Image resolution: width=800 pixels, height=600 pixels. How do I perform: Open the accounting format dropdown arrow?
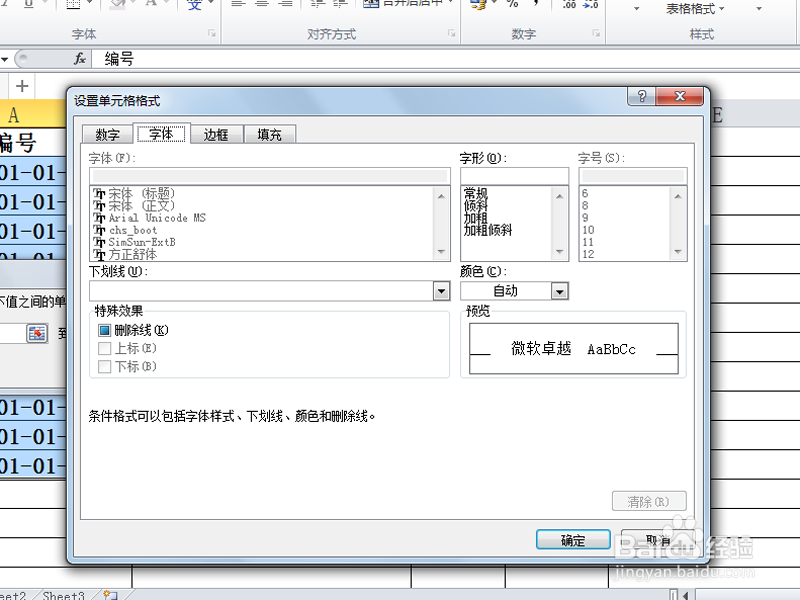(494, 3)
